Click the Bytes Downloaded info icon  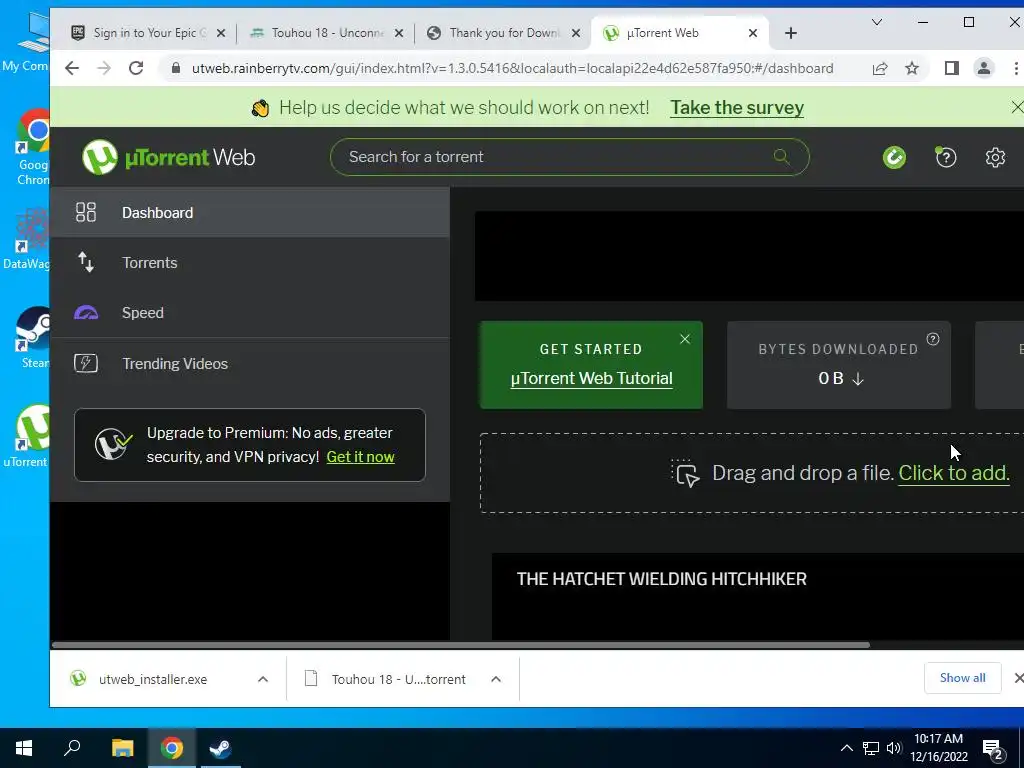tap(933, 338)
